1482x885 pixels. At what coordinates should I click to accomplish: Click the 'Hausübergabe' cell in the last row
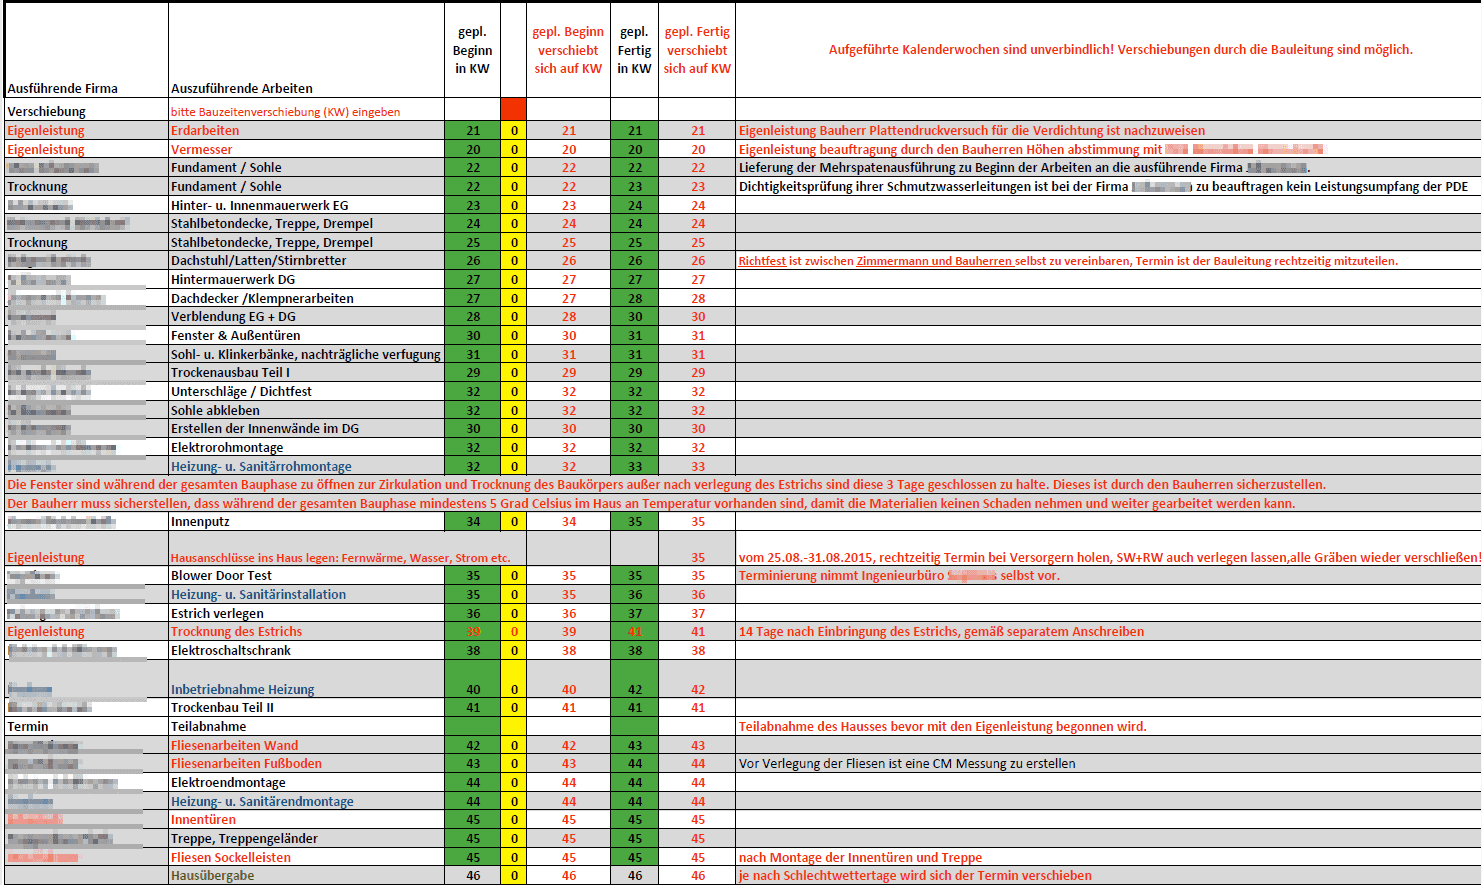click(x=212, y=876)
